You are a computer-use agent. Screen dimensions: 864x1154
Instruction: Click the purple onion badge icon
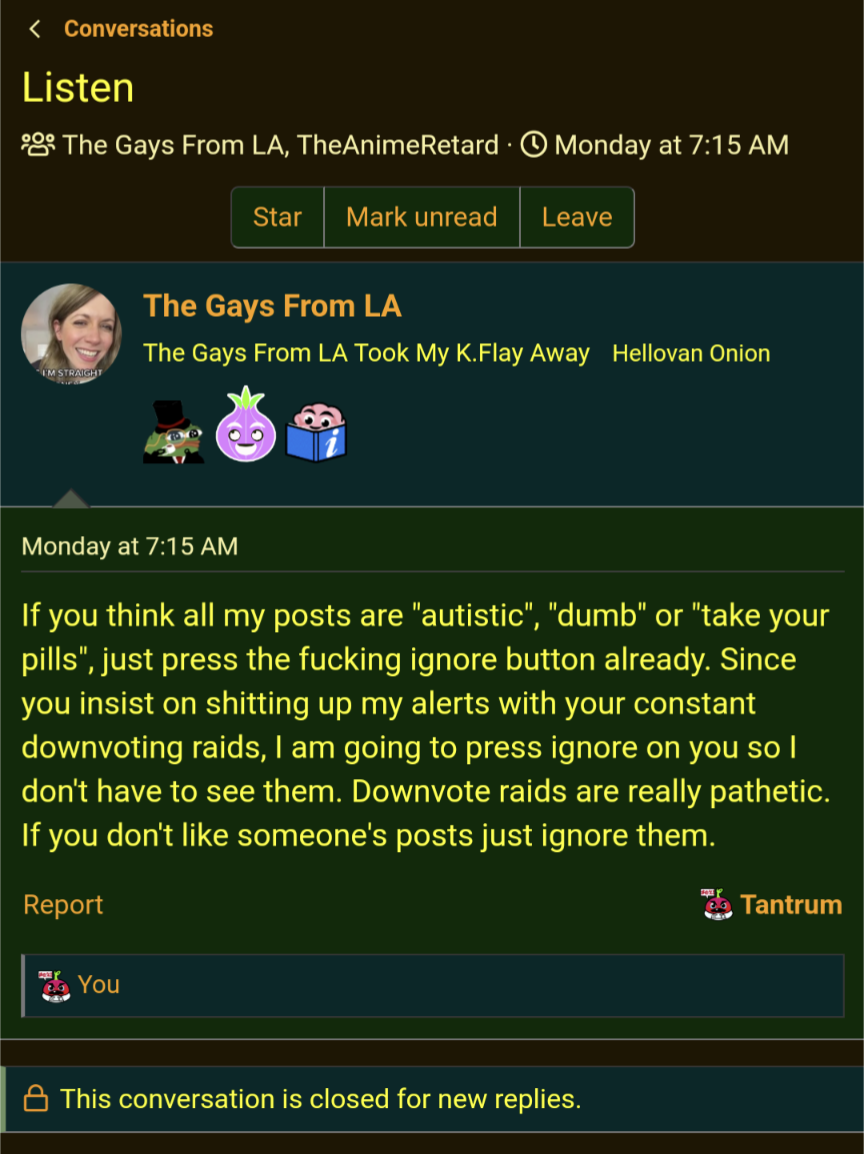(x=246, y=425)
